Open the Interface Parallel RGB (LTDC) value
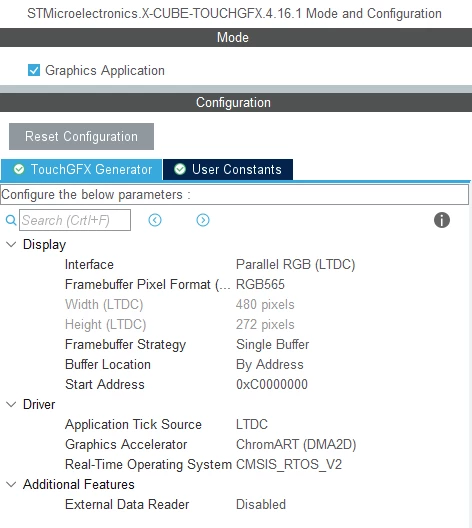 [x=296, y=265]
